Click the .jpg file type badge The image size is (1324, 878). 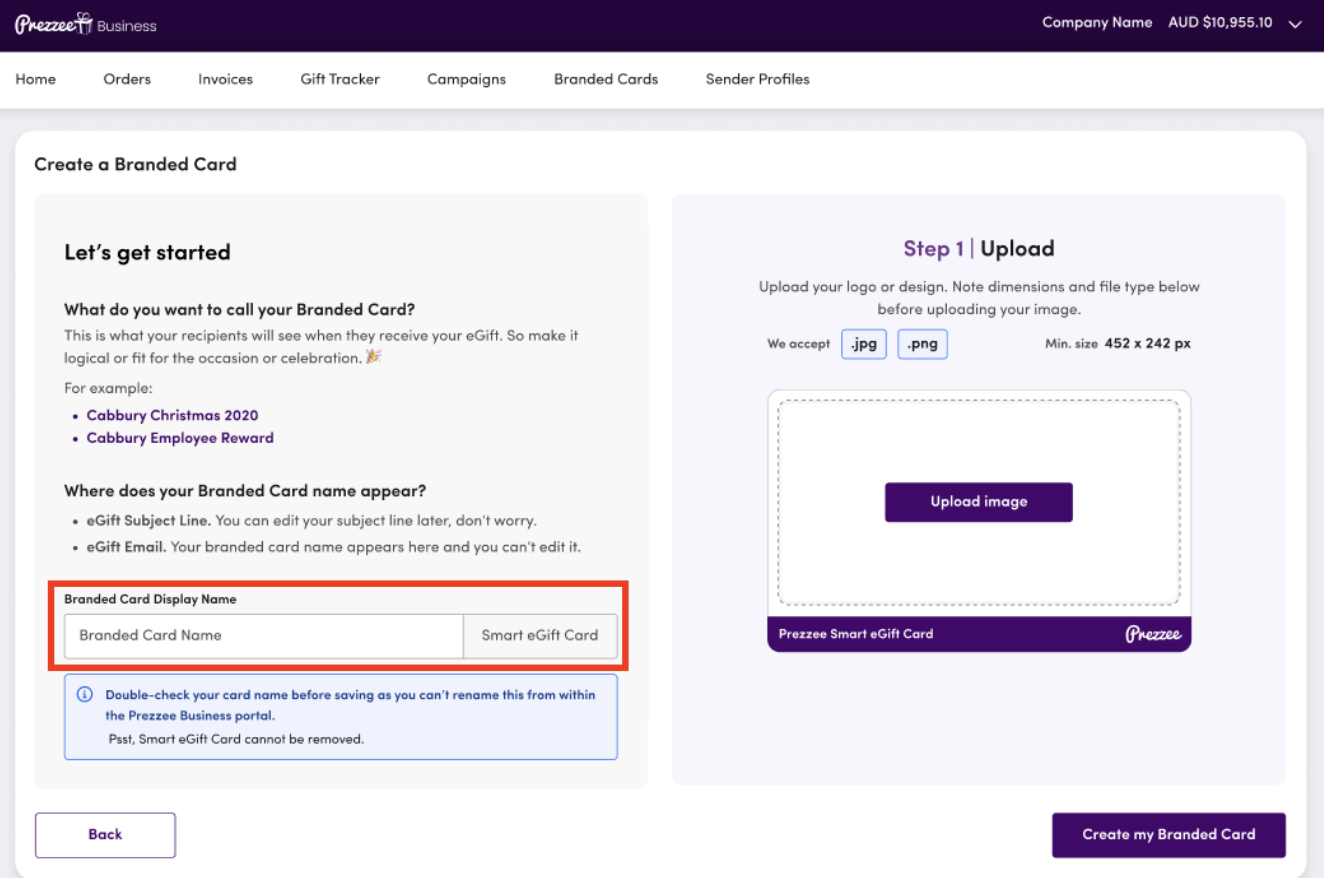[x=864, y=344]
